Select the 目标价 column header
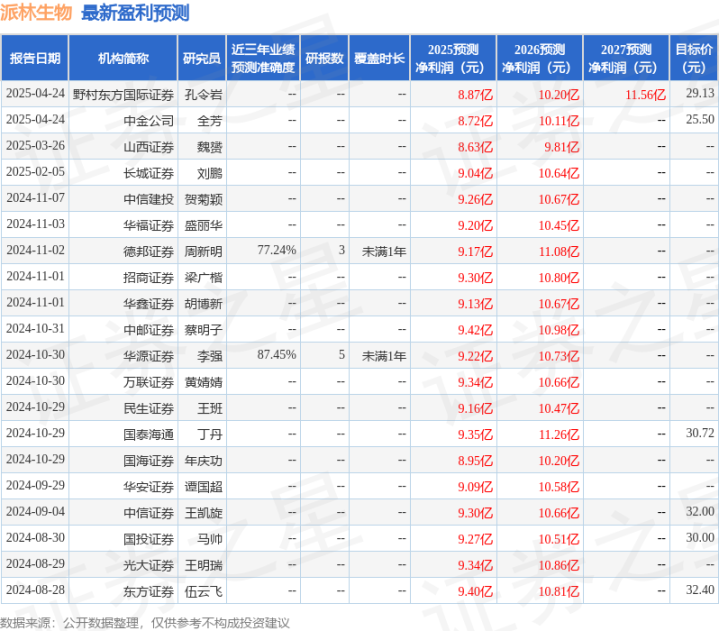Screen dimensions: 719x631 tap(694, 58)
